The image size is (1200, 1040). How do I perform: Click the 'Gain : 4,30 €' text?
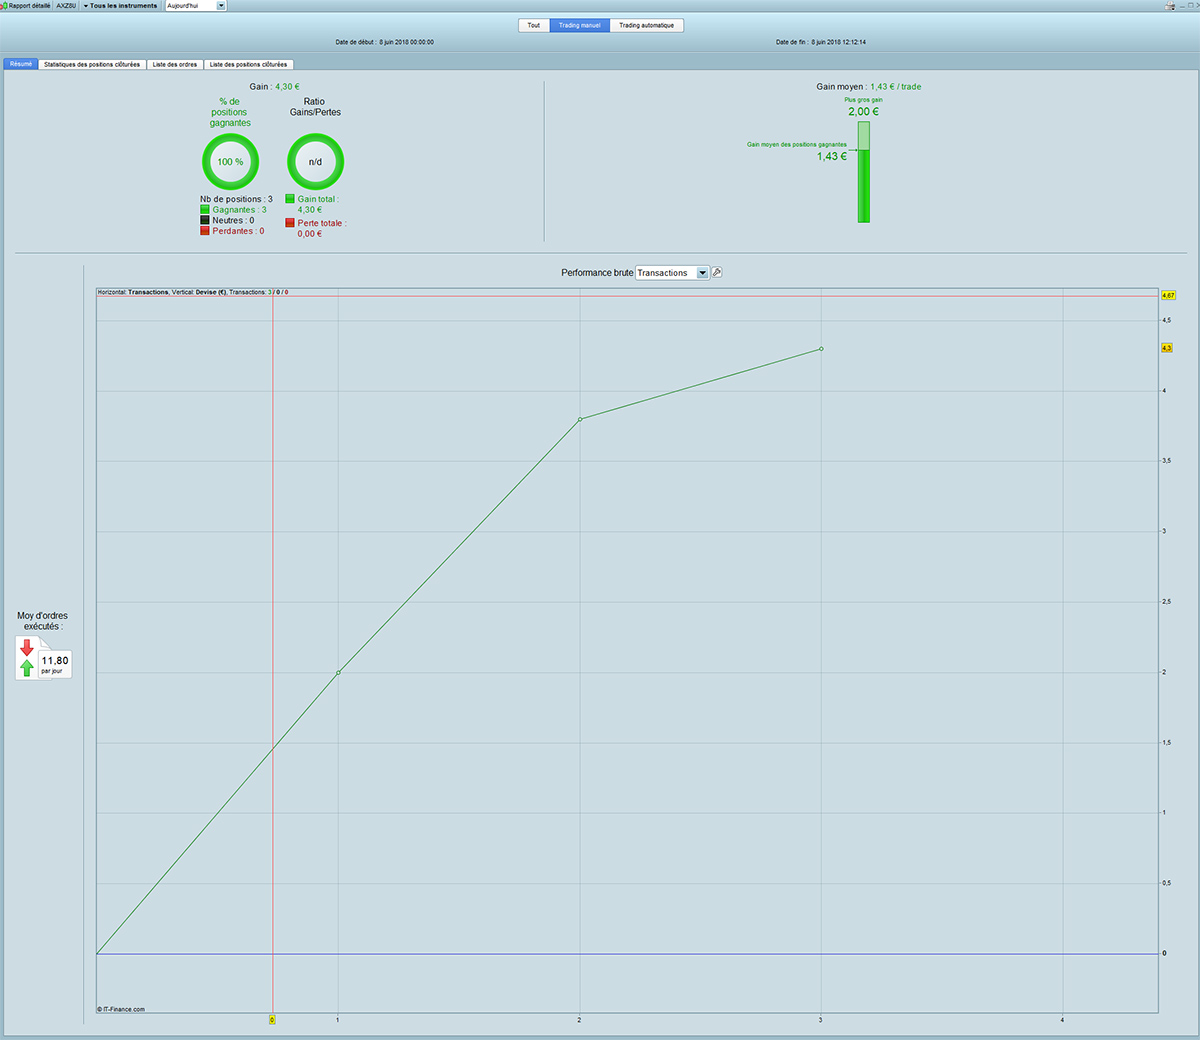[274, 87]
